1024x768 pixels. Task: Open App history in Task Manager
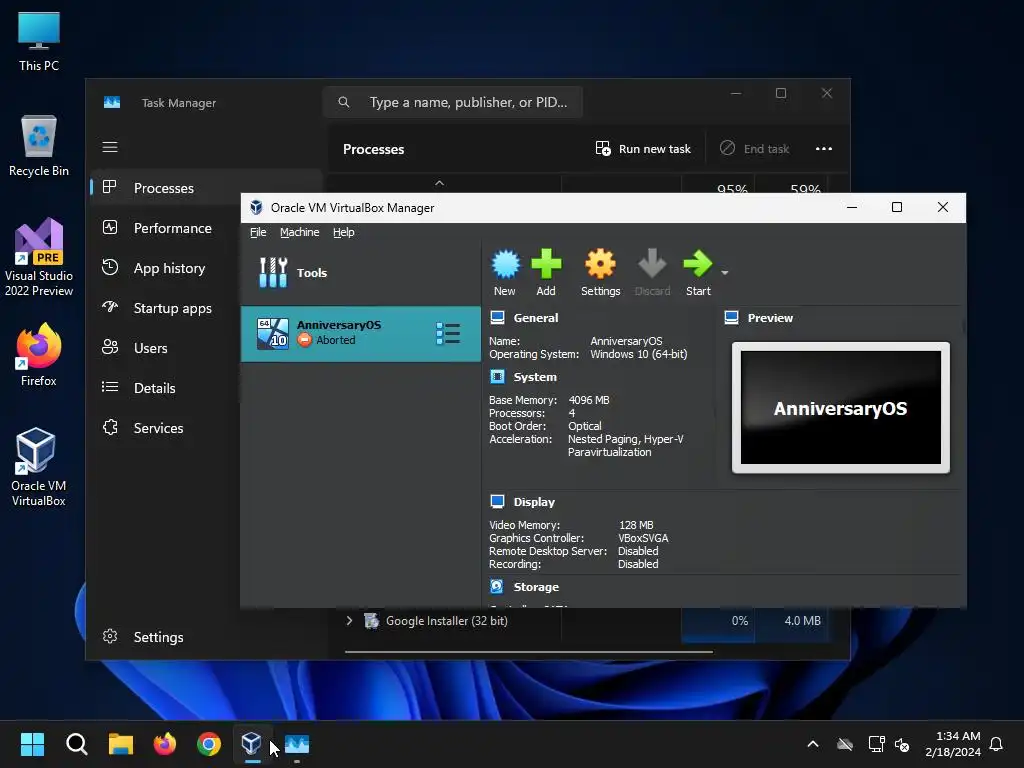[165, 268]
